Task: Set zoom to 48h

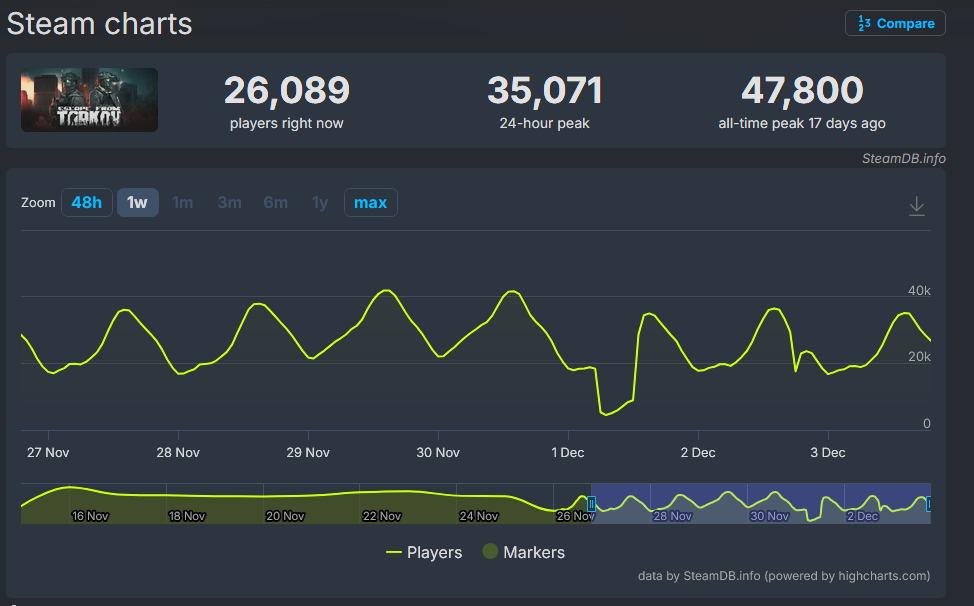Action: pos(86,202)
